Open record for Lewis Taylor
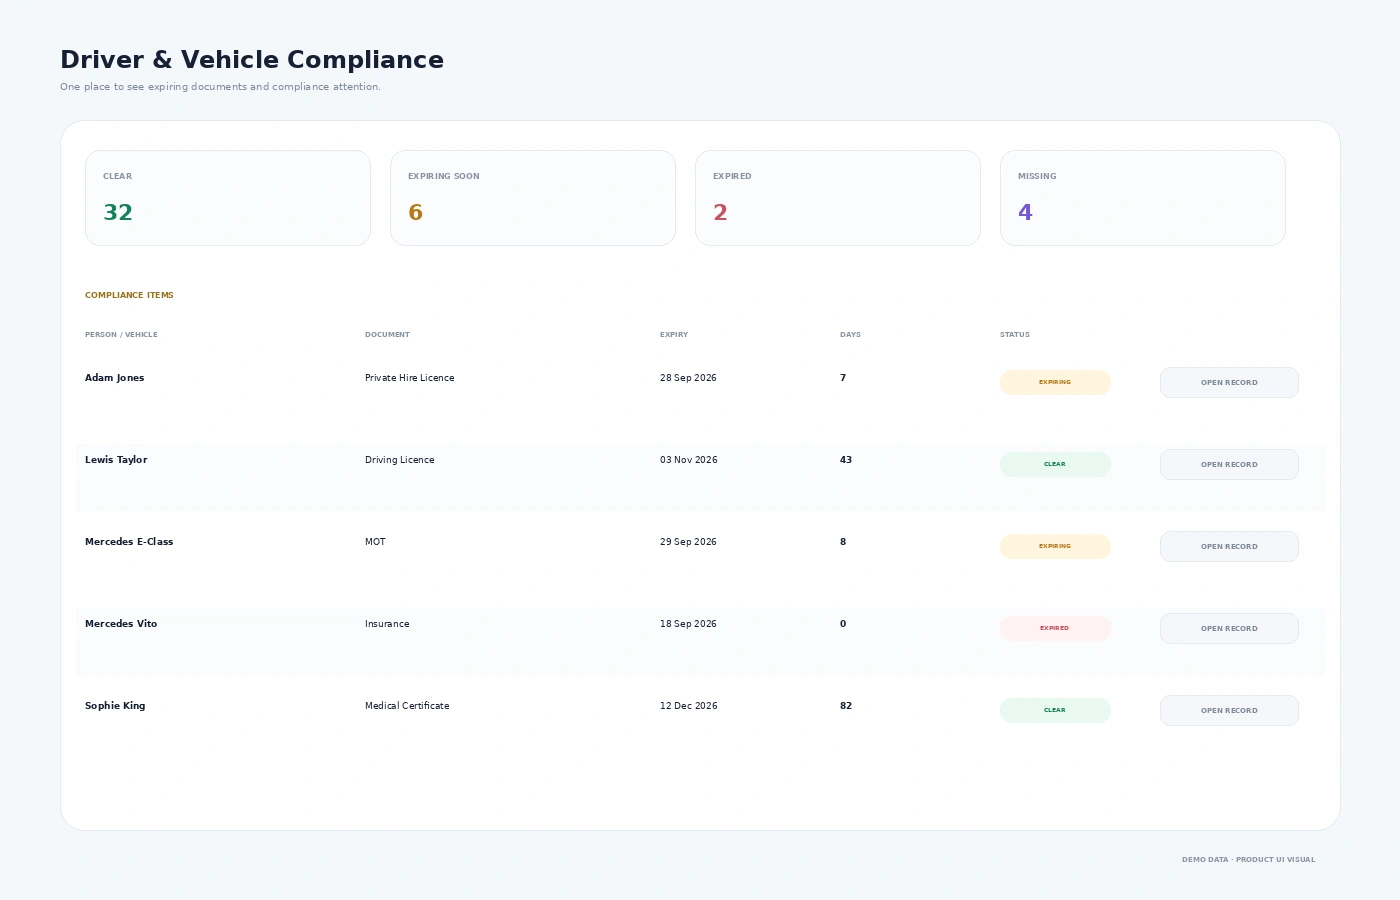Viewport: 1400px width, 900px height. [x=1229, y=464]
